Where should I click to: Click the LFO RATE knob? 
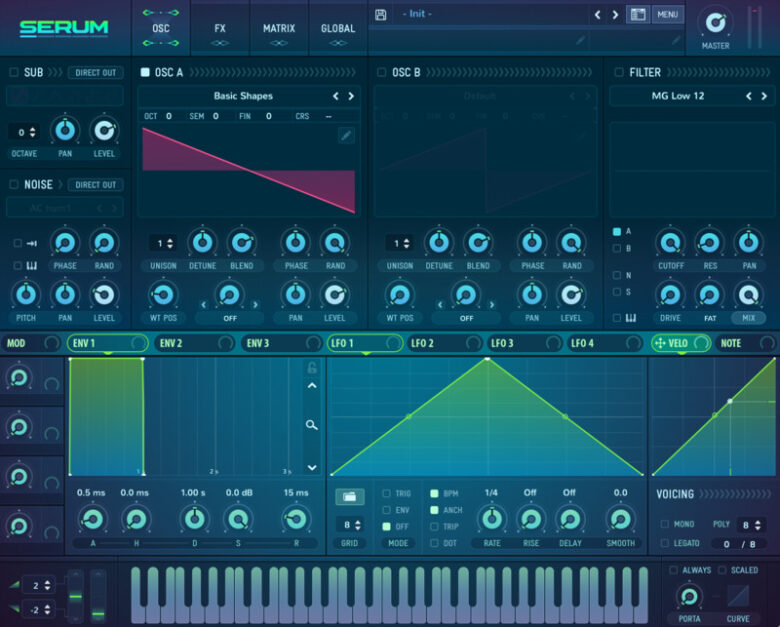click(x=492, y=519)
